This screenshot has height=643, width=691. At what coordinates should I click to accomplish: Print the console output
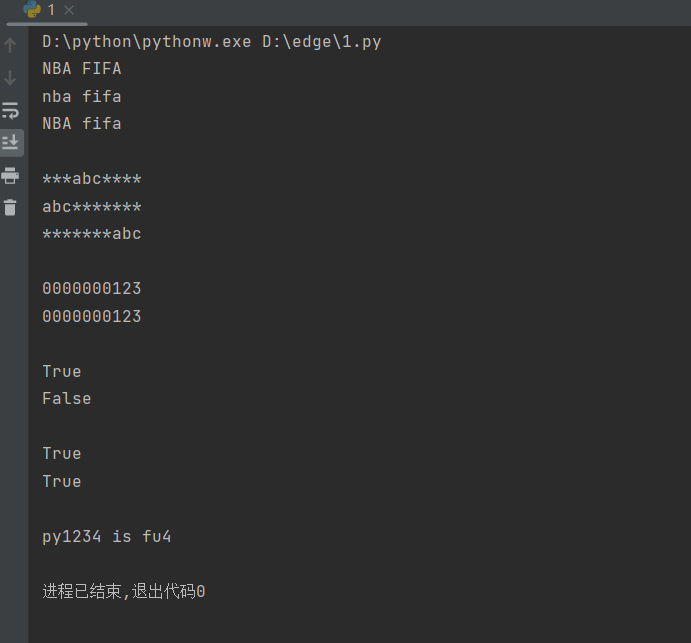point(11,176)
